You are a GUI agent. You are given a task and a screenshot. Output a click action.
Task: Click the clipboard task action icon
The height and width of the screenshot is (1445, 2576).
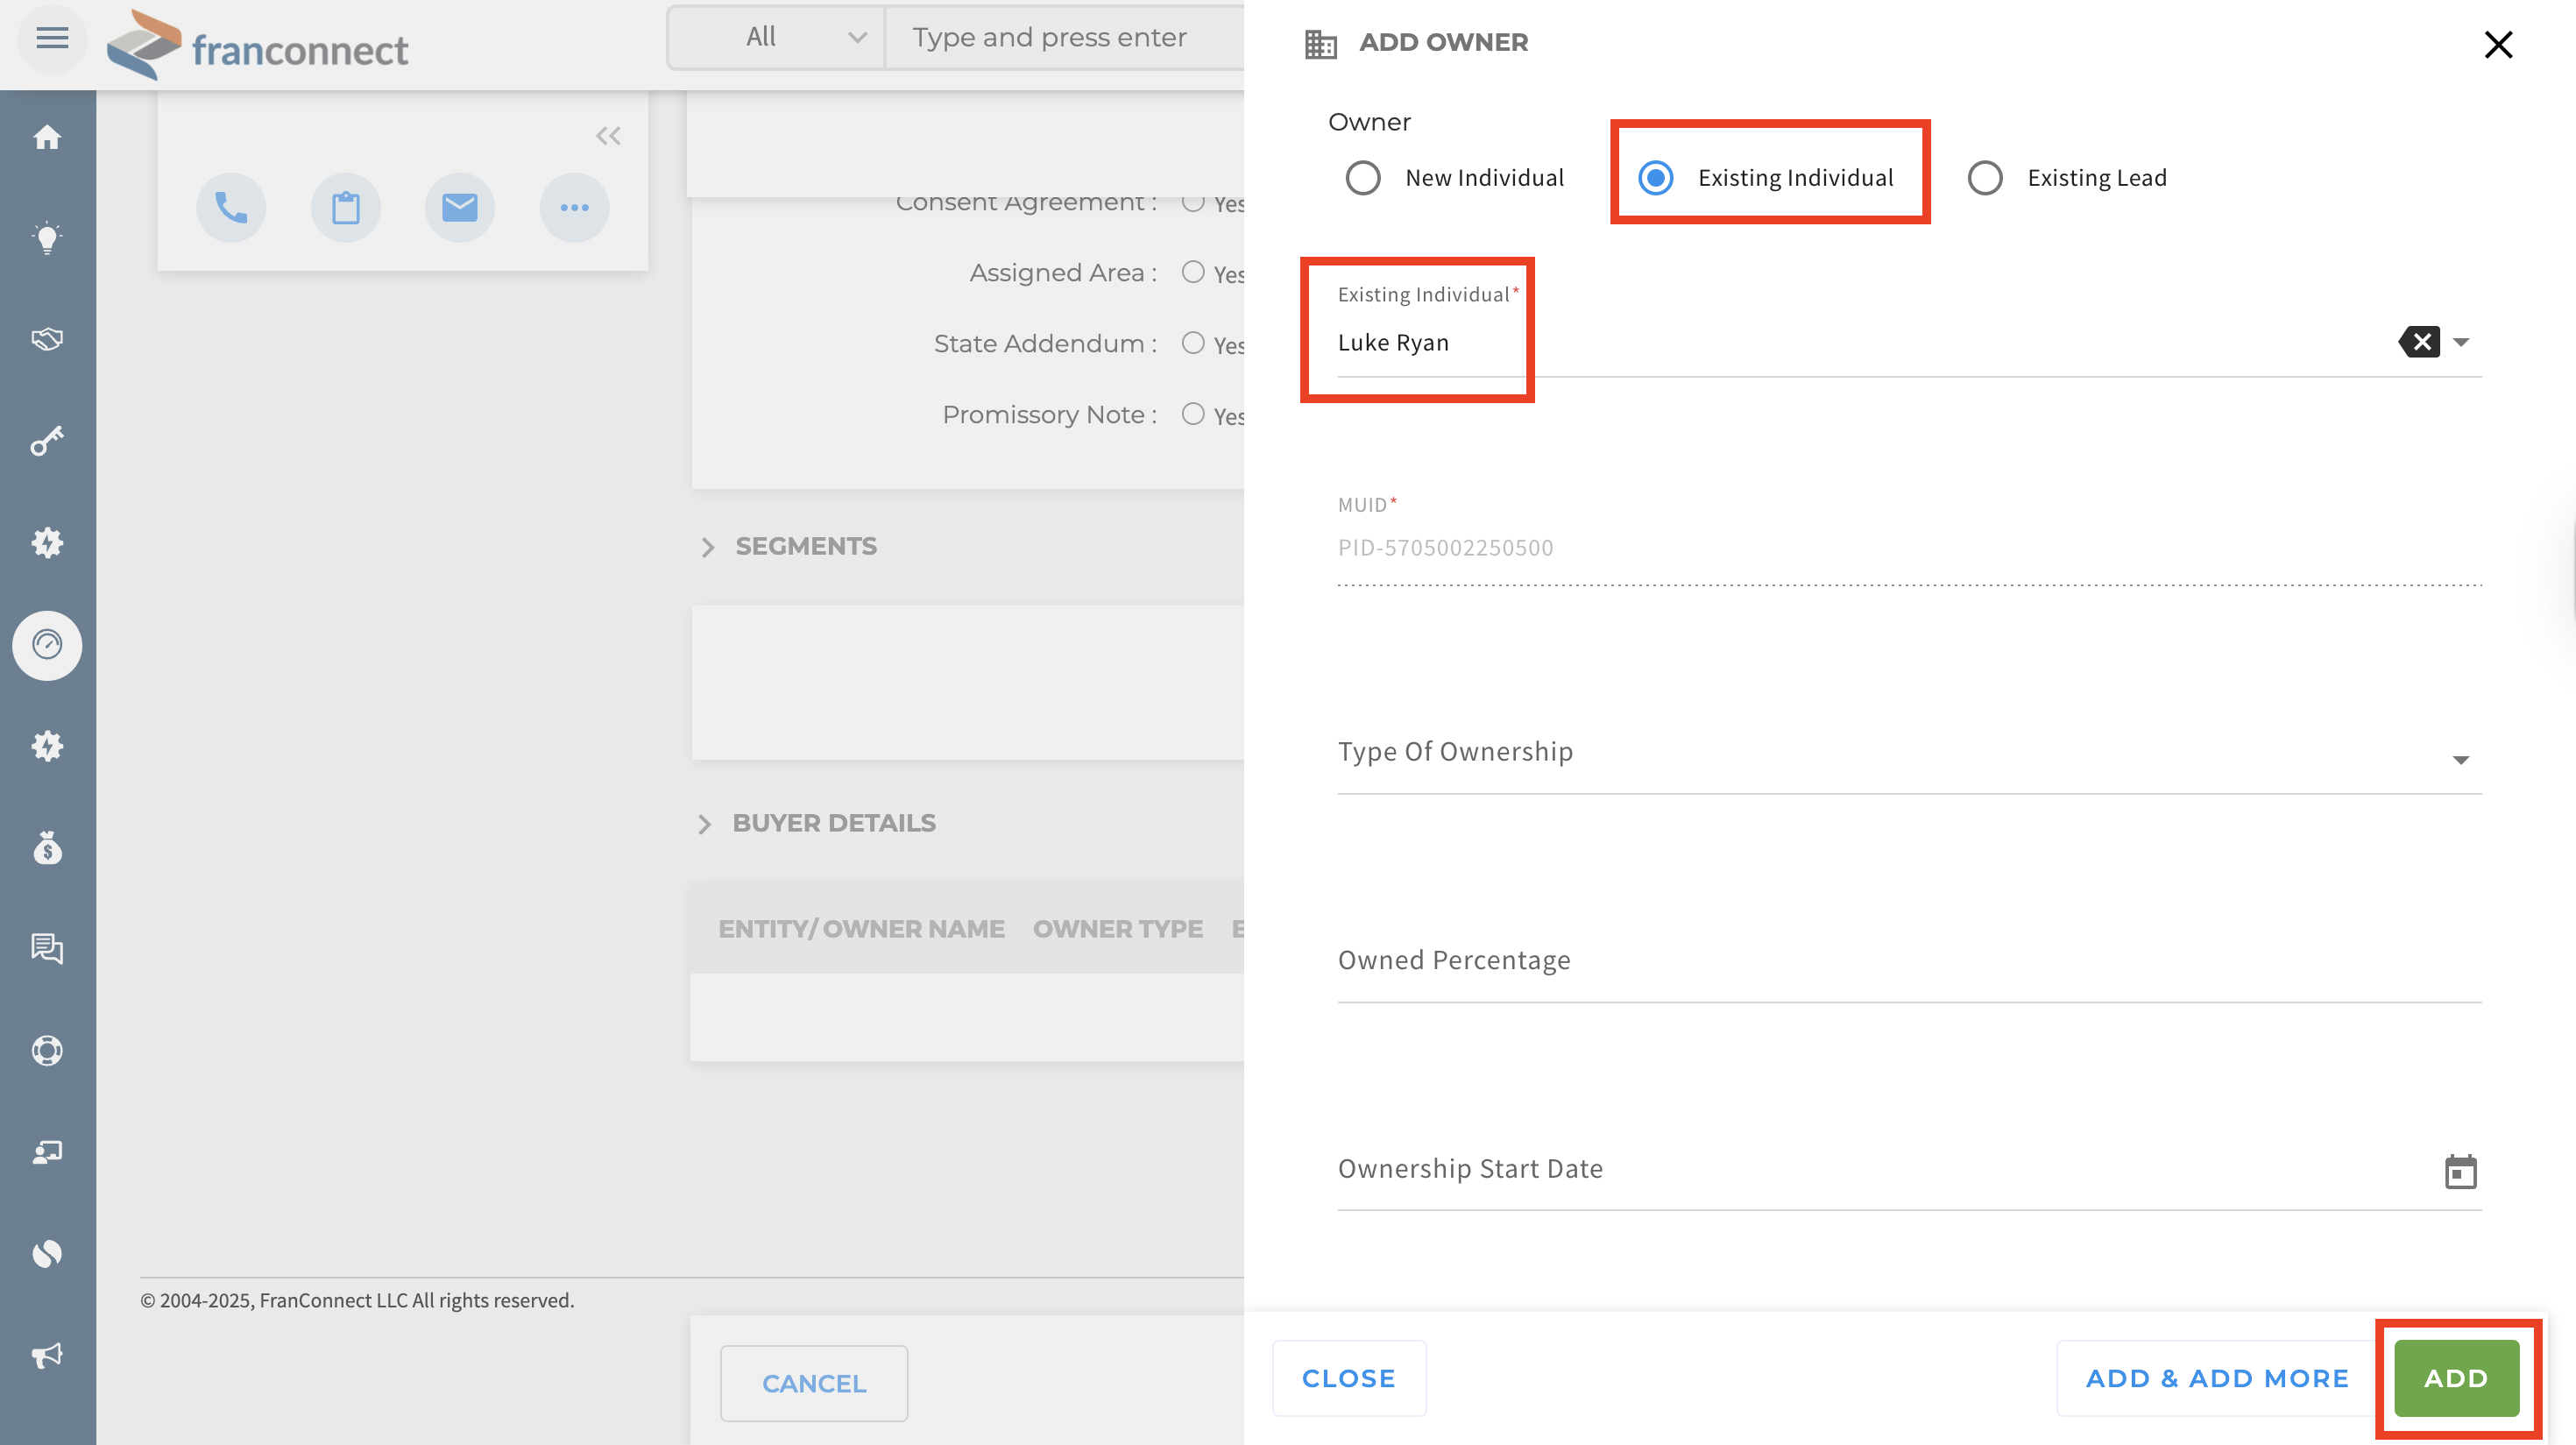click(346, 208)
